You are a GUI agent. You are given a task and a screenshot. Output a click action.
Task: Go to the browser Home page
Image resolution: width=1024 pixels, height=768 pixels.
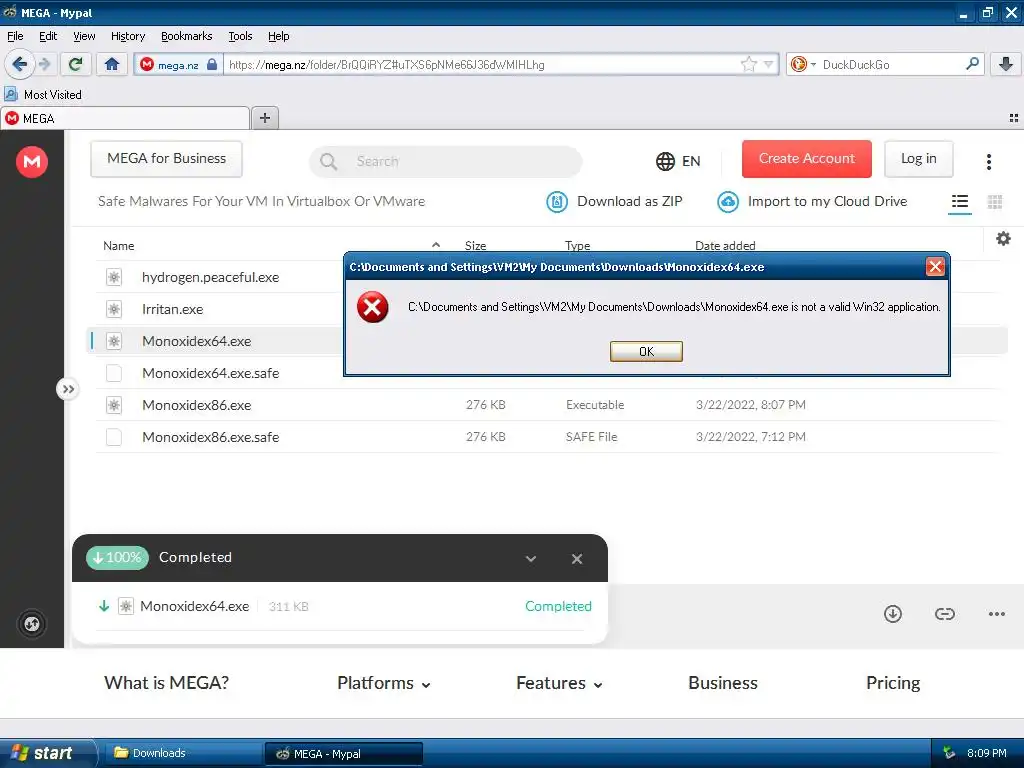pyautogui.click(x=112, y=64)
